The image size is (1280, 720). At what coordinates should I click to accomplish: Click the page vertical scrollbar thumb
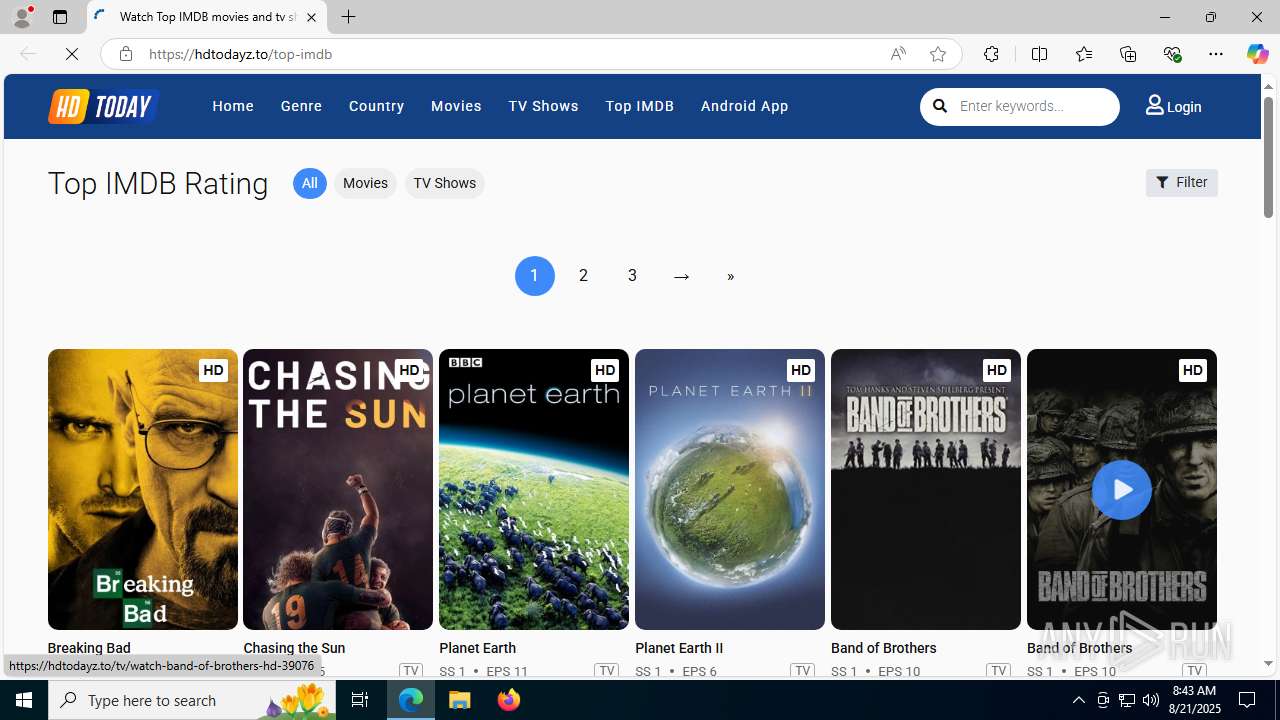pyautogui.click(x=1268, y=157)
